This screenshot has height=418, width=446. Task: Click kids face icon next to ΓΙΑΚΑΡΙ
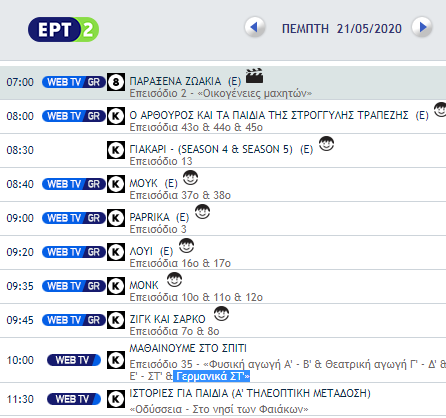[326, 144]
